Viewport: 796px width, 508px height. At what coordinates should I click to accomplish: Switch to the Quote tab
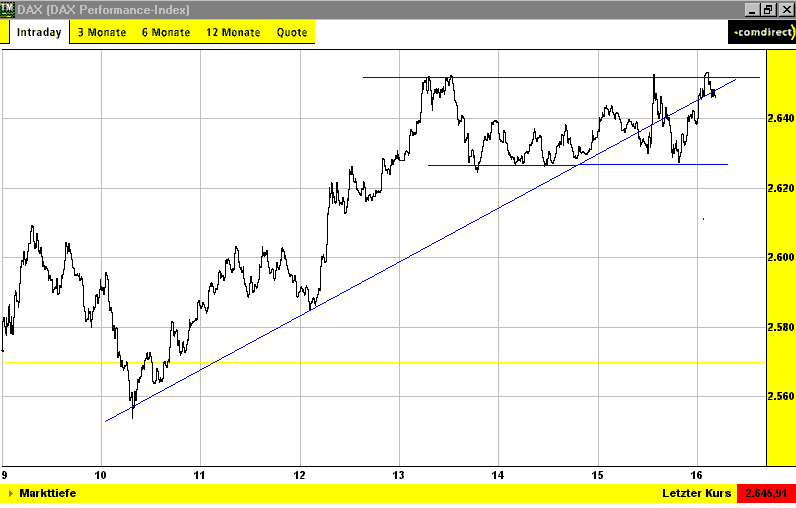[292, 32]
